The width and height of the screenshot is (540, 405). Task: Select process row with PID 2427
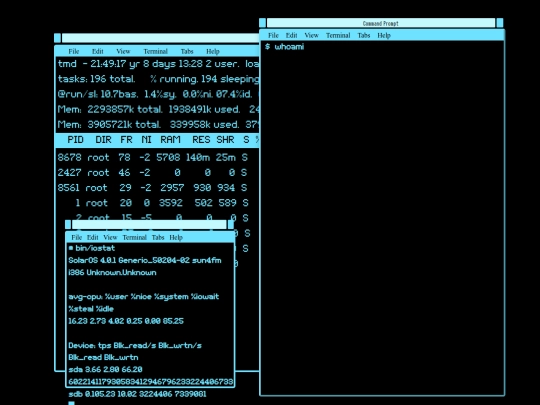tap(152, 173)
